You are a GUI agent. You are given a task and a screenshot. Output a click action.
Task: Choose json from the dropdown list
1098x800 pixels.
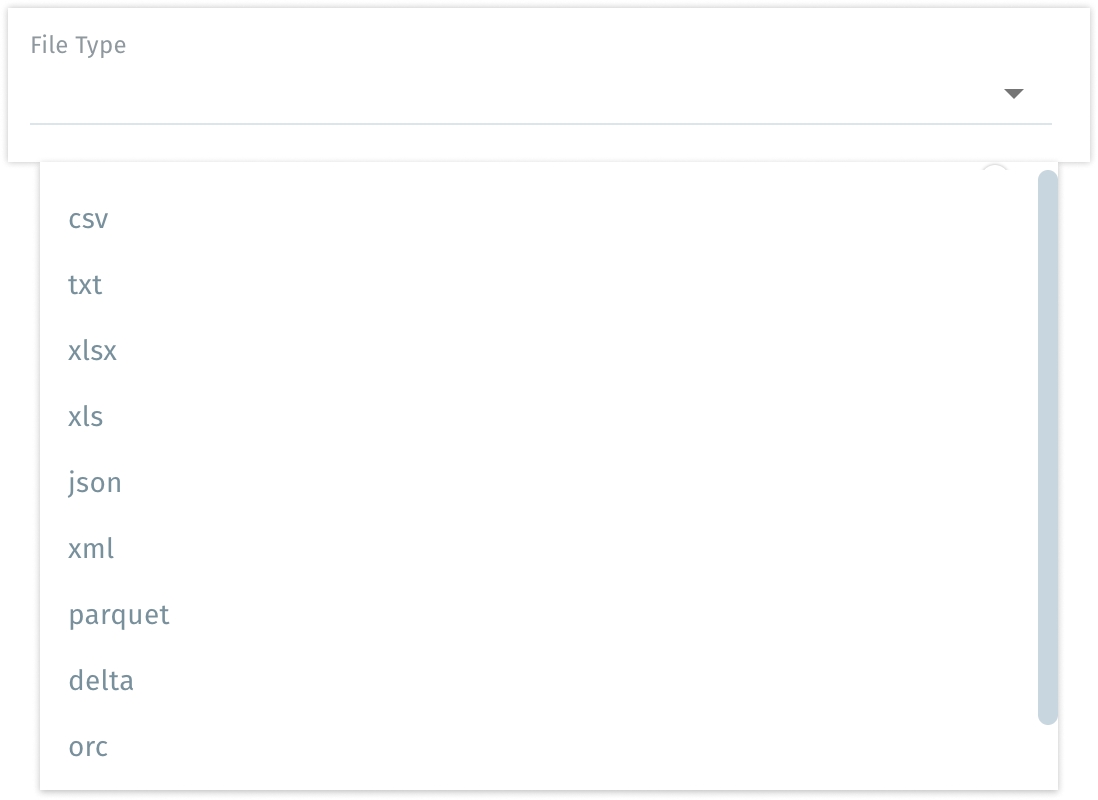95,483
